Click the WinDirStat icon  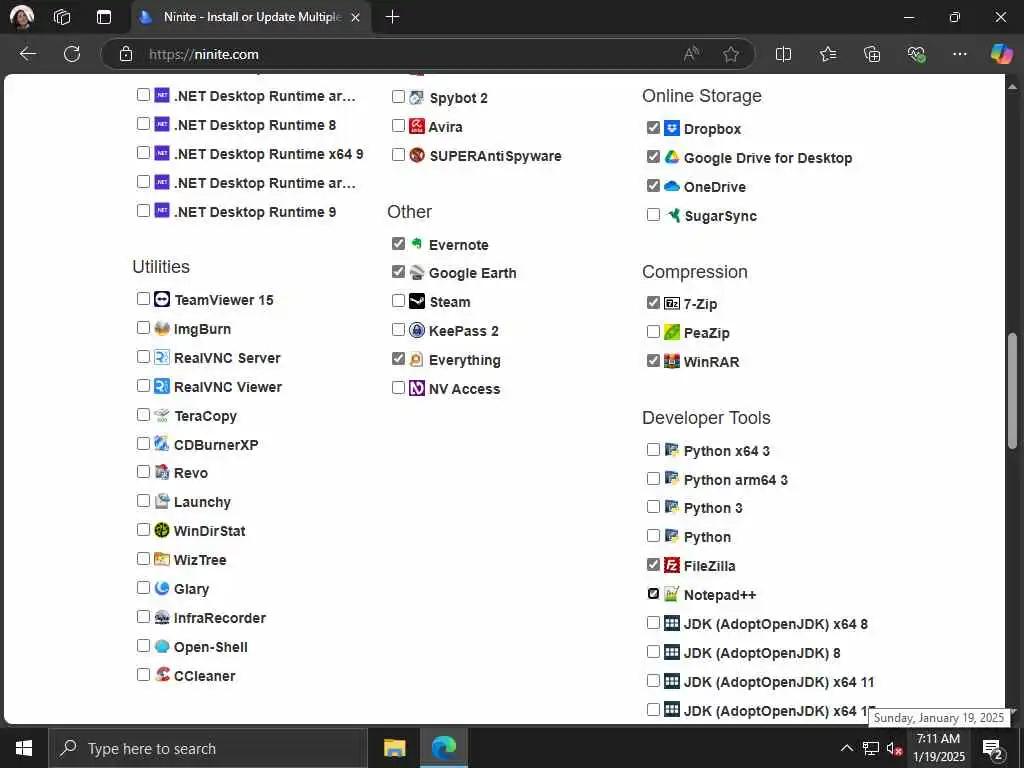pos(162,530)
